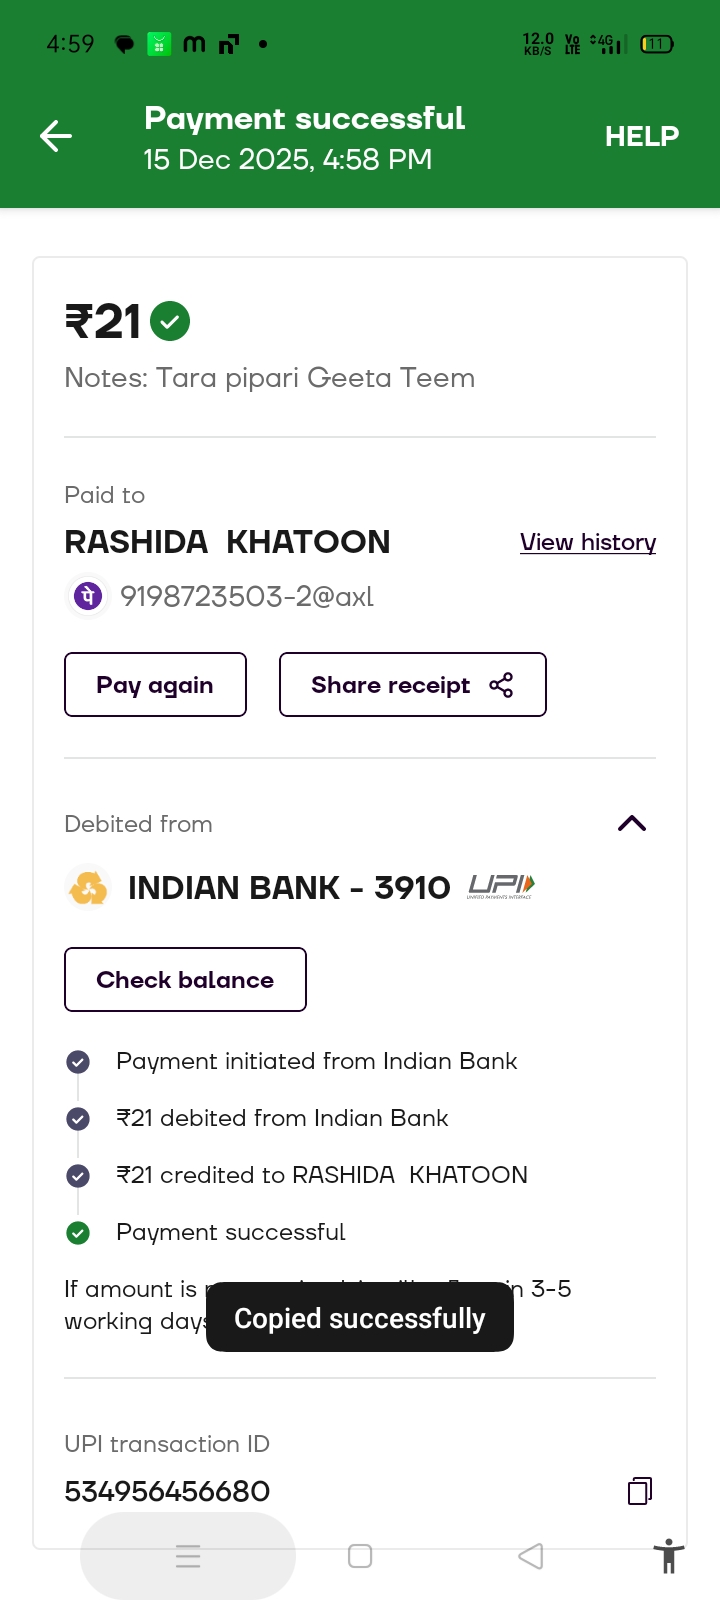720x1600 pixels.
Task: Tap the Payment successful status checkmark
Action: pyautogui.click(x=78, y=1233)
